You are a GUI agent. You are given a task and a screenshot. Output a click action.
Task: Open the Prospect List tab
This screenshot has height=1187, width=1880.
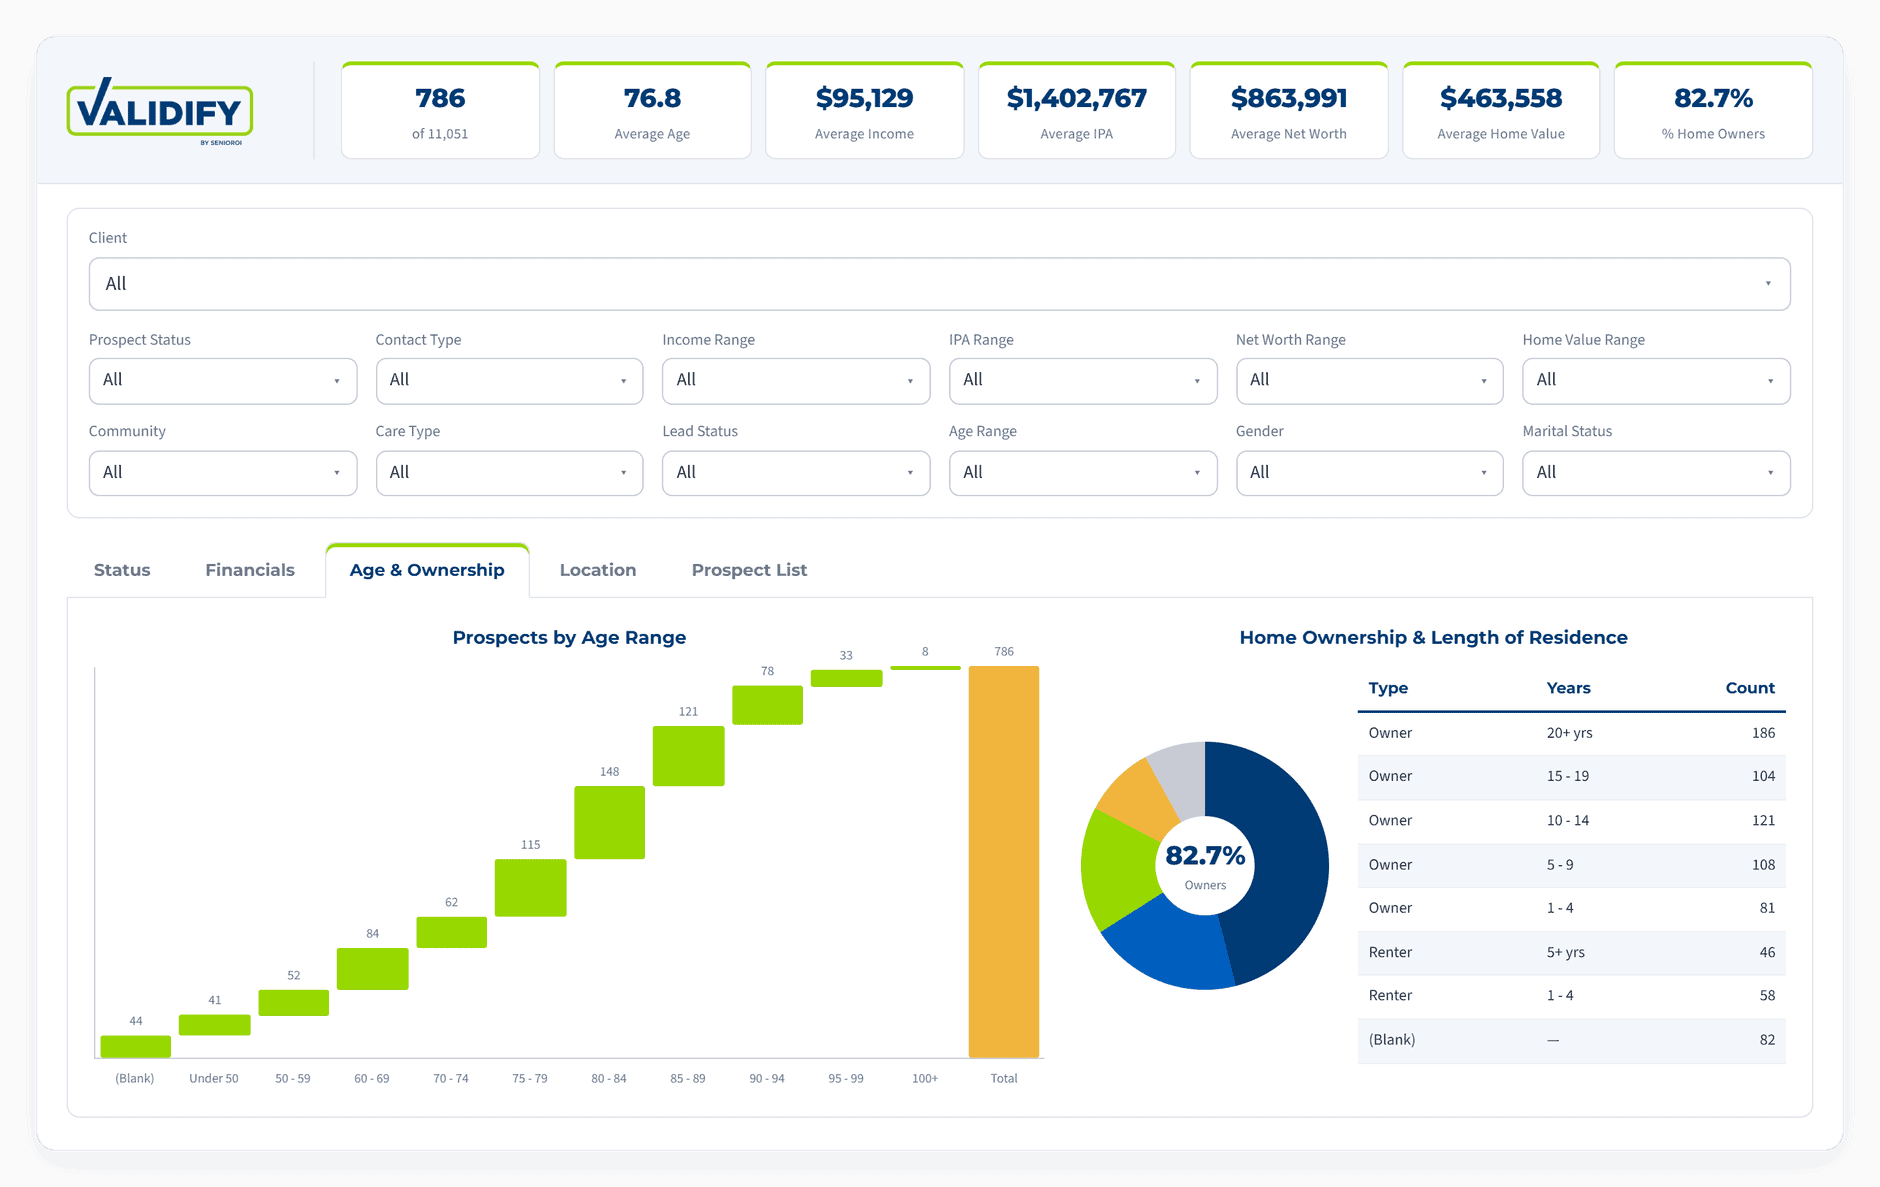[x=749, y=570]
